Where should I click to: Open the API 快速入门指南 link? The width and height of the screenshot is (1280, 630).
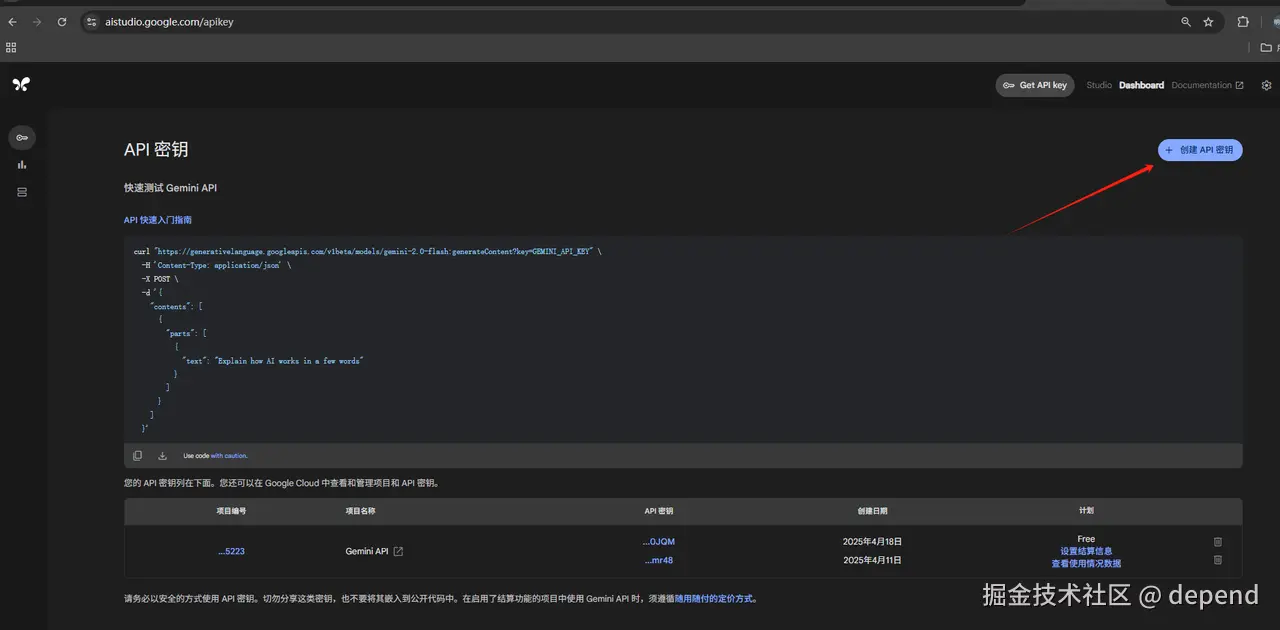[x=158, y=220]
